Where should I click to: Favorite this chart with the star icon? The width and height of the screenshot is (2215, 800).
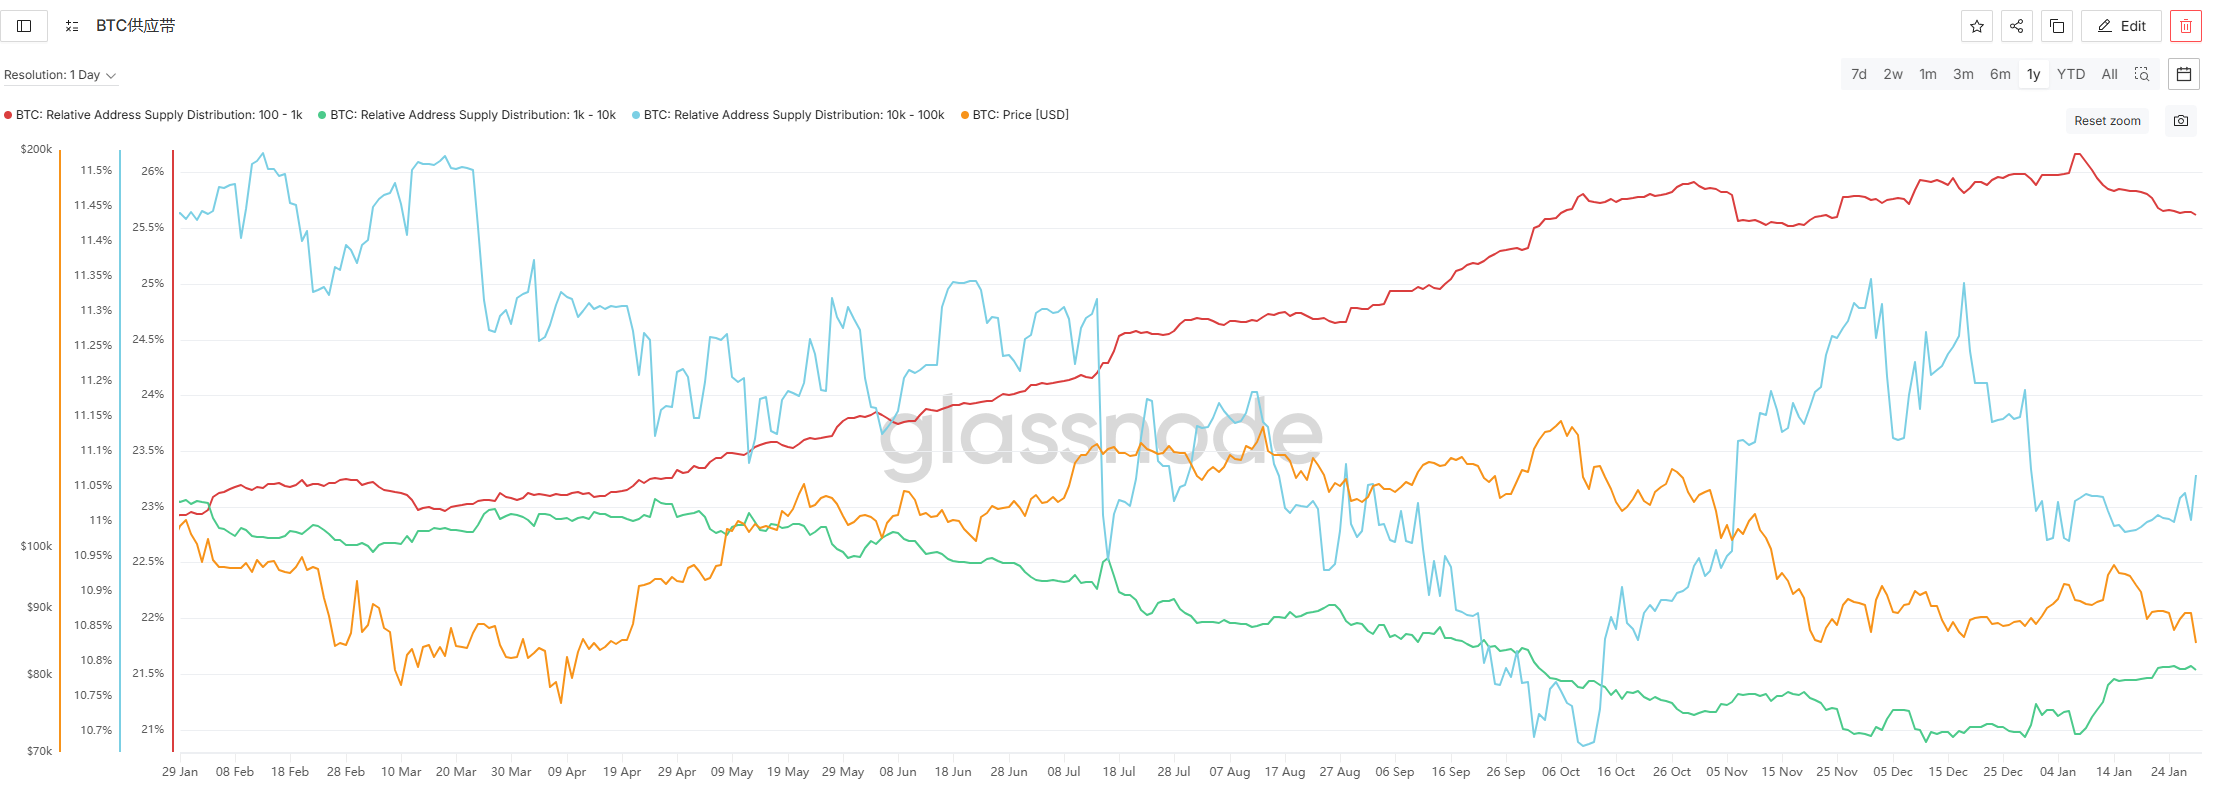point(1976,26)
